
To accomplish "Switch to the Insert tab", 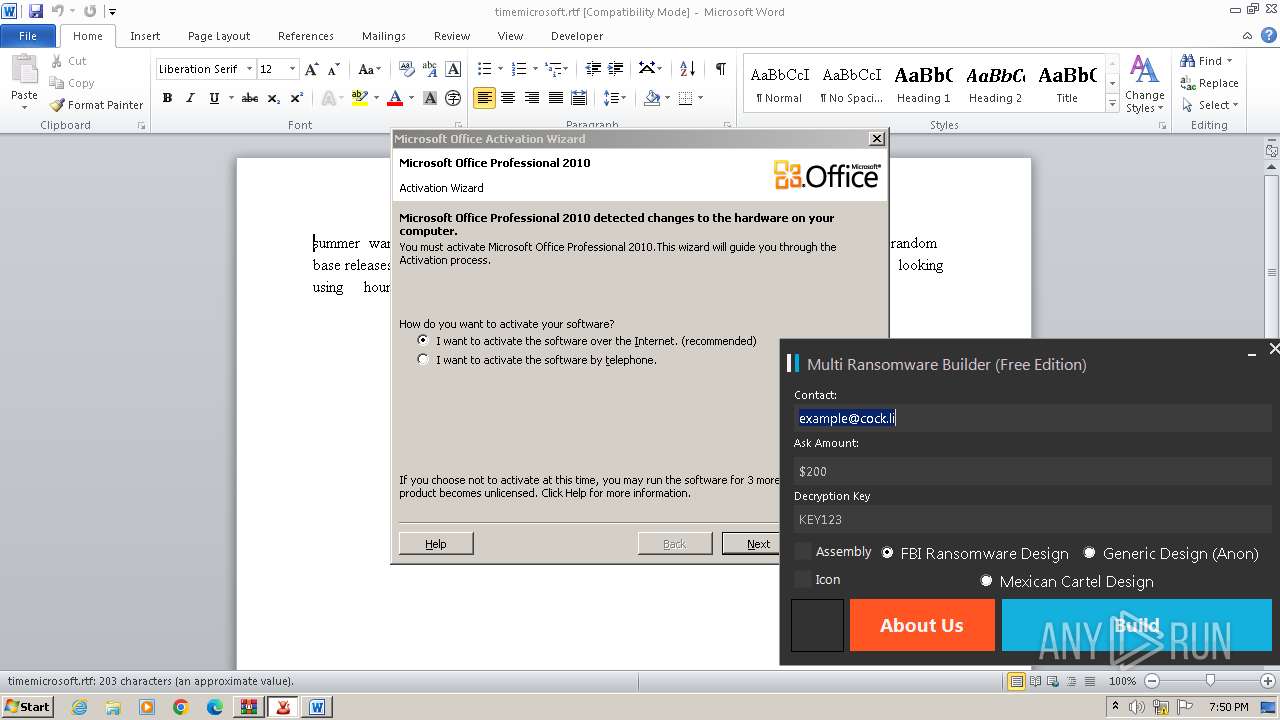I will tap(145, 36).
